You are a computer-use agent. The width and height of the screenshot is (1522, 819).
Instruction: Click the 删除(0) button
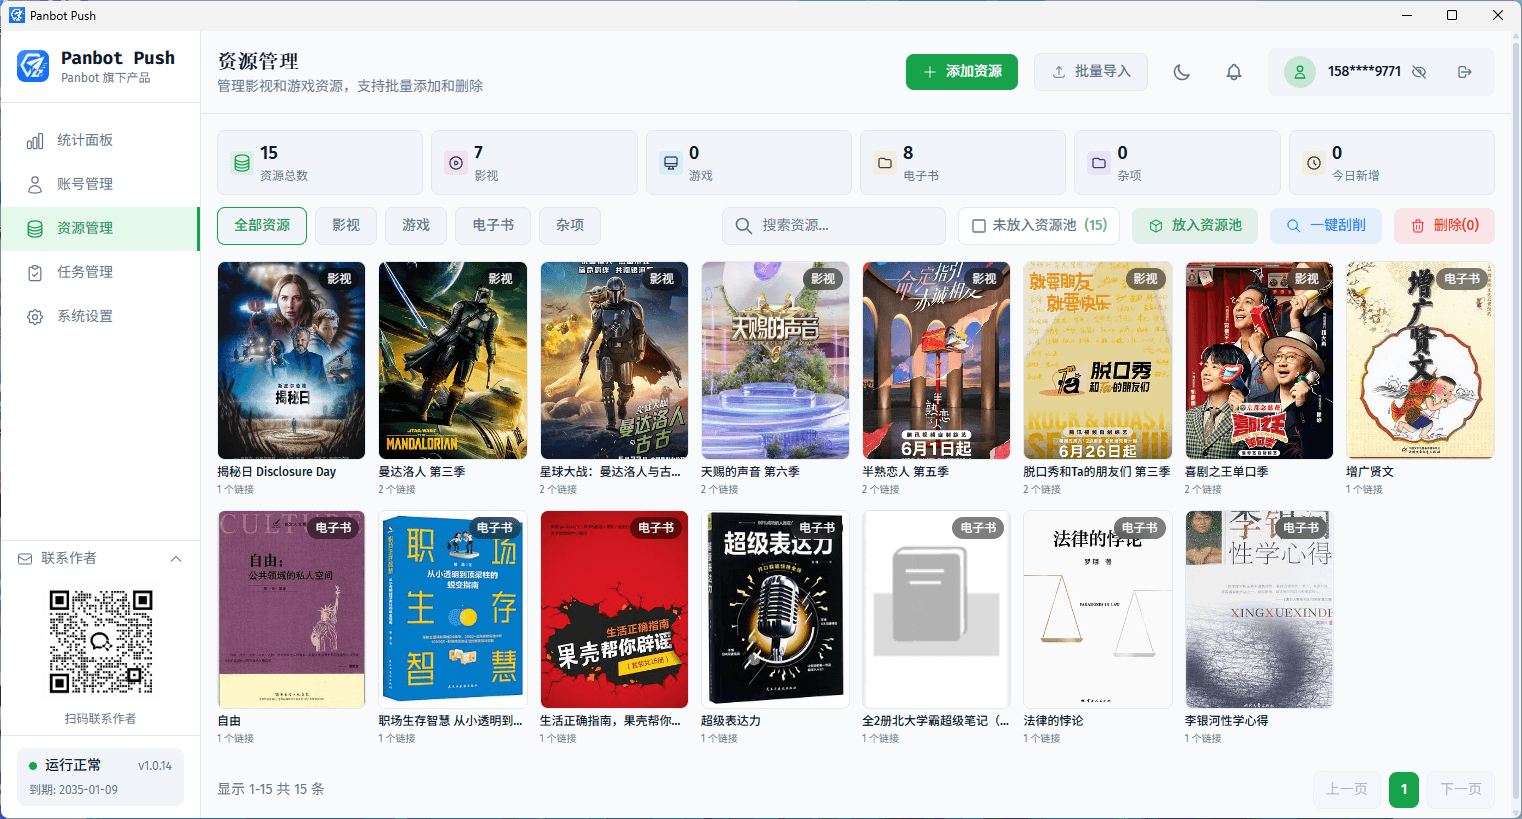(1445, 226)
